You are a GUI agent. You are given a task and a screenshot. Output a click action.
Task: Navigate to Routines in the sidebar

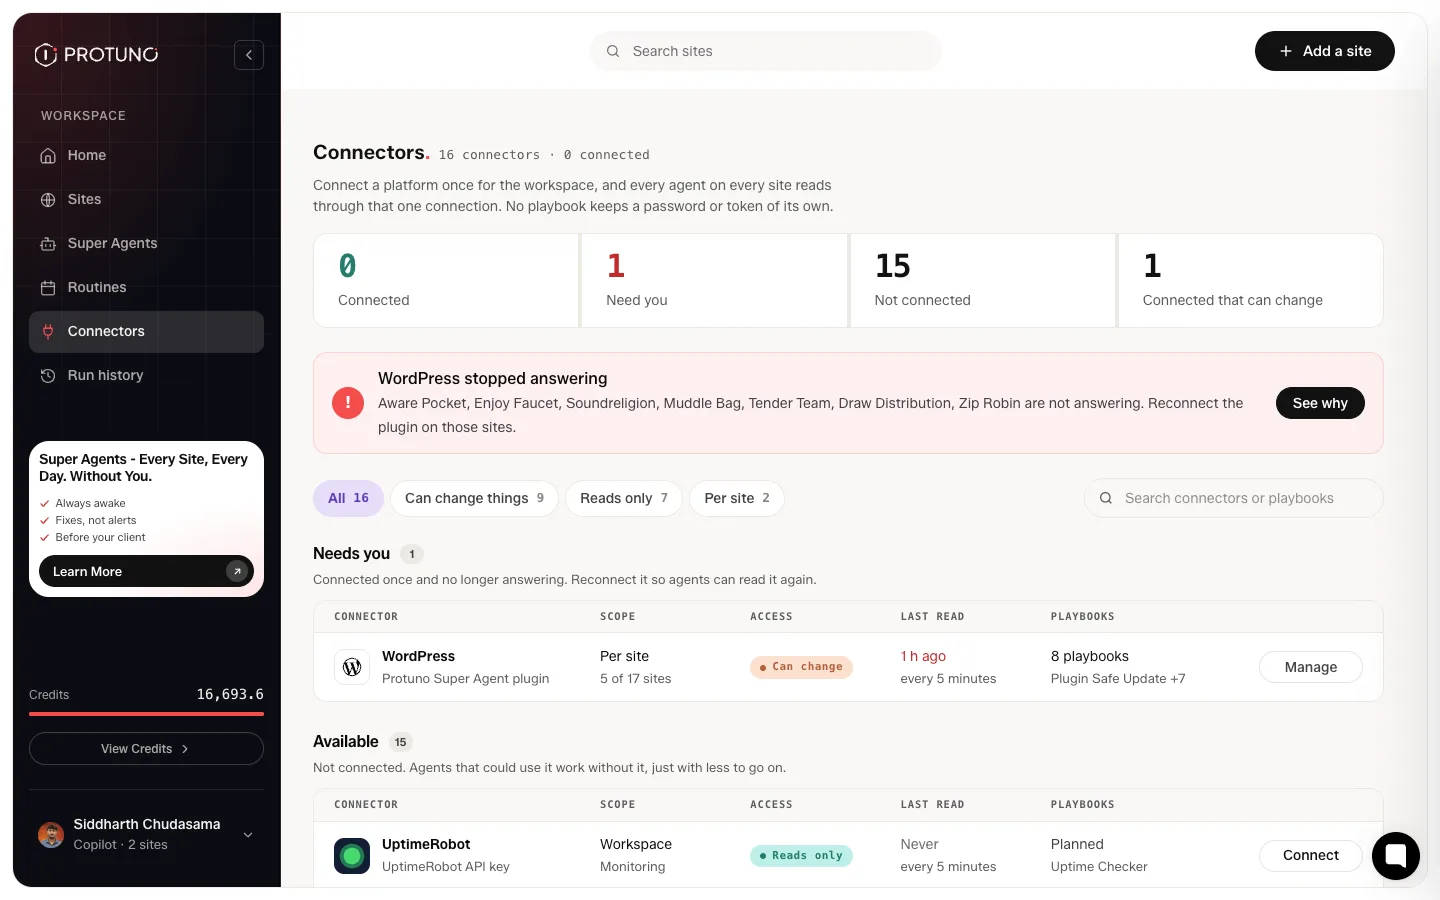pyautogui.click(x=146, y=287)
